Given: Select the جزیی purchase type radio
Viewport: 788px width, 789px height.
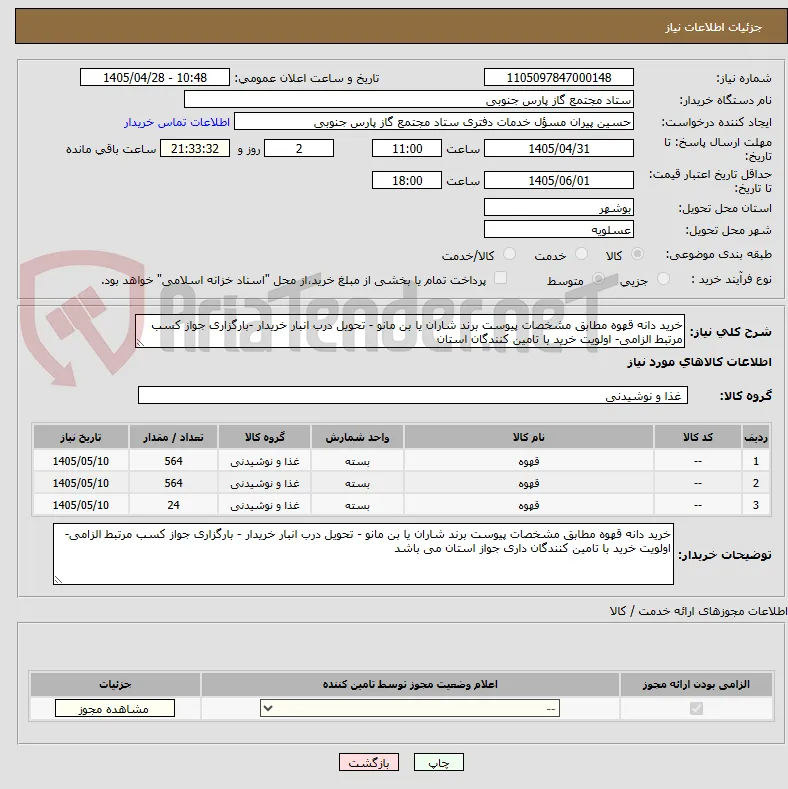Looking at the screenshot, I should (x=663, y=278).
